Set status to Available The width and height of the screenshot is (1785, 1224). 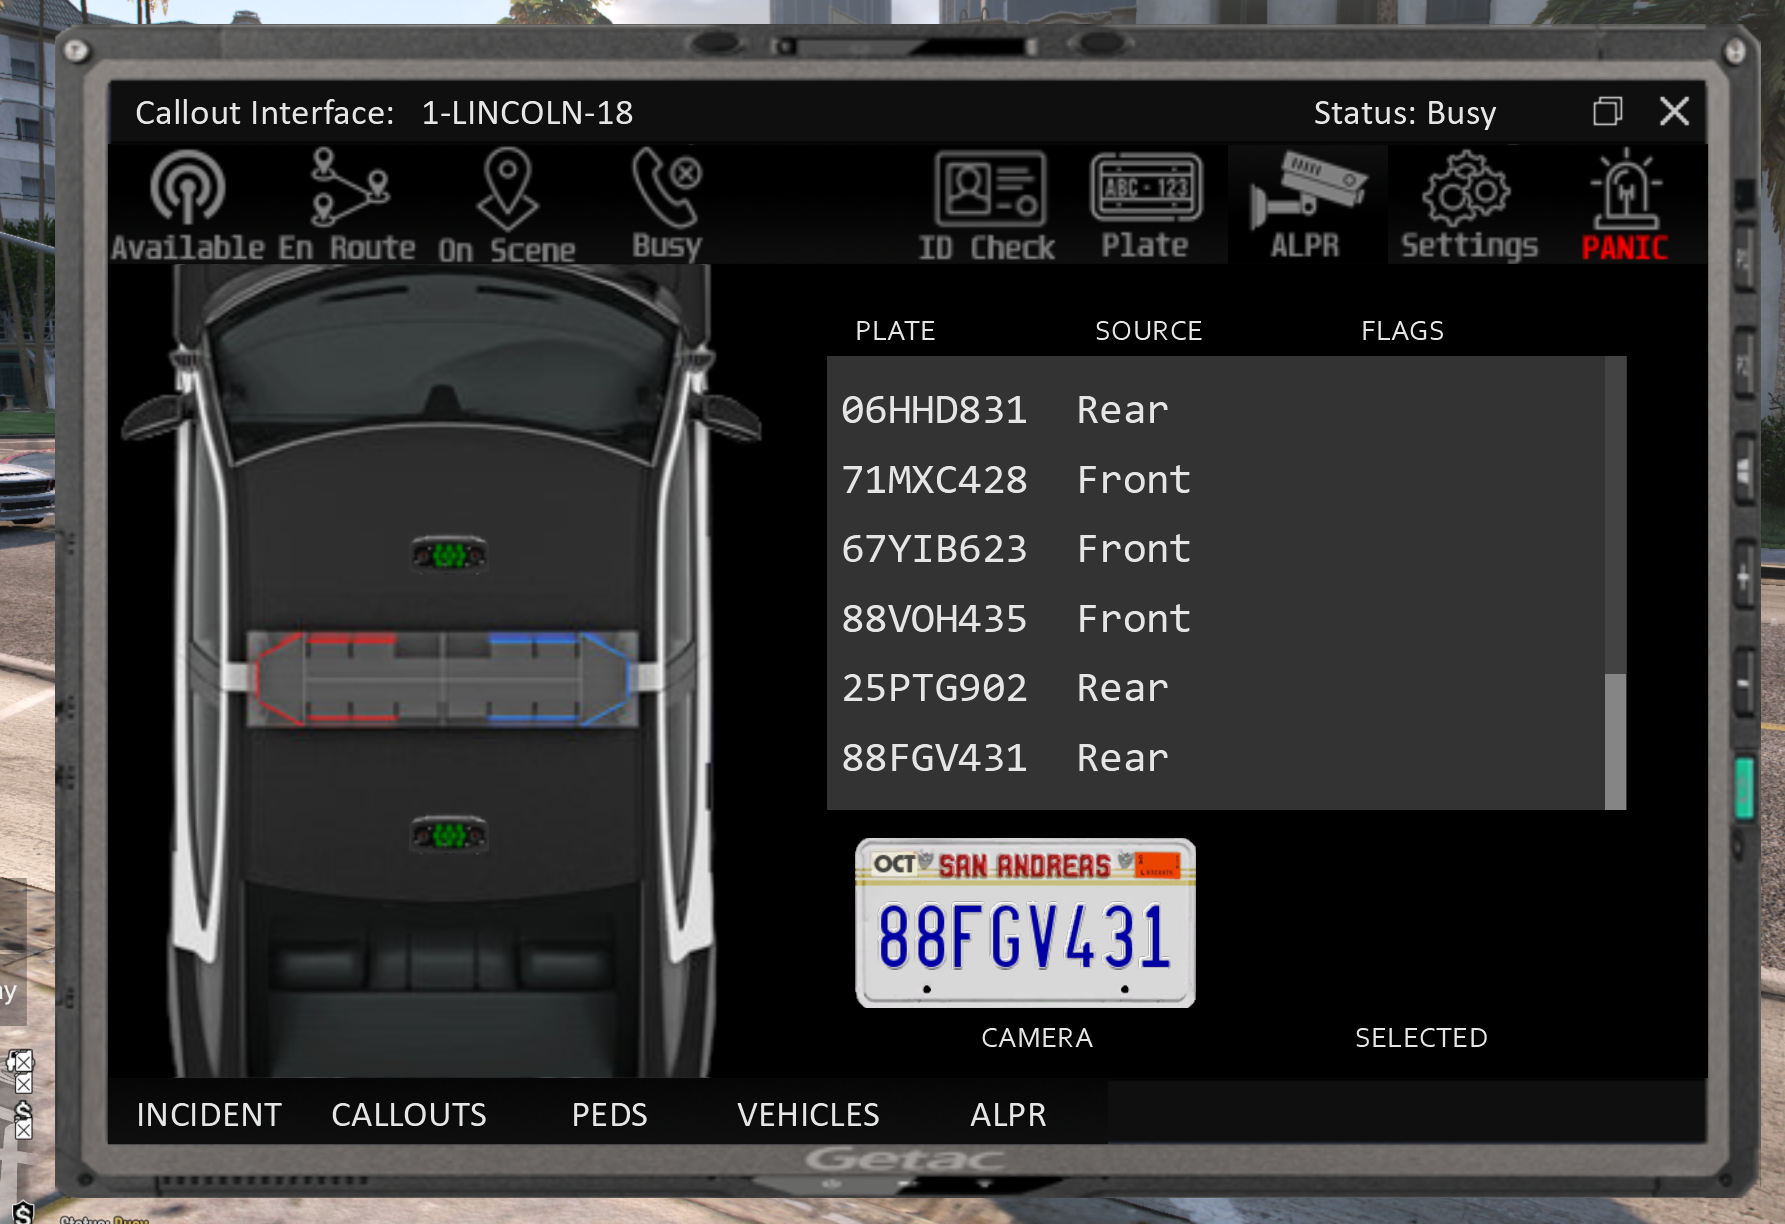pos(187,205)
